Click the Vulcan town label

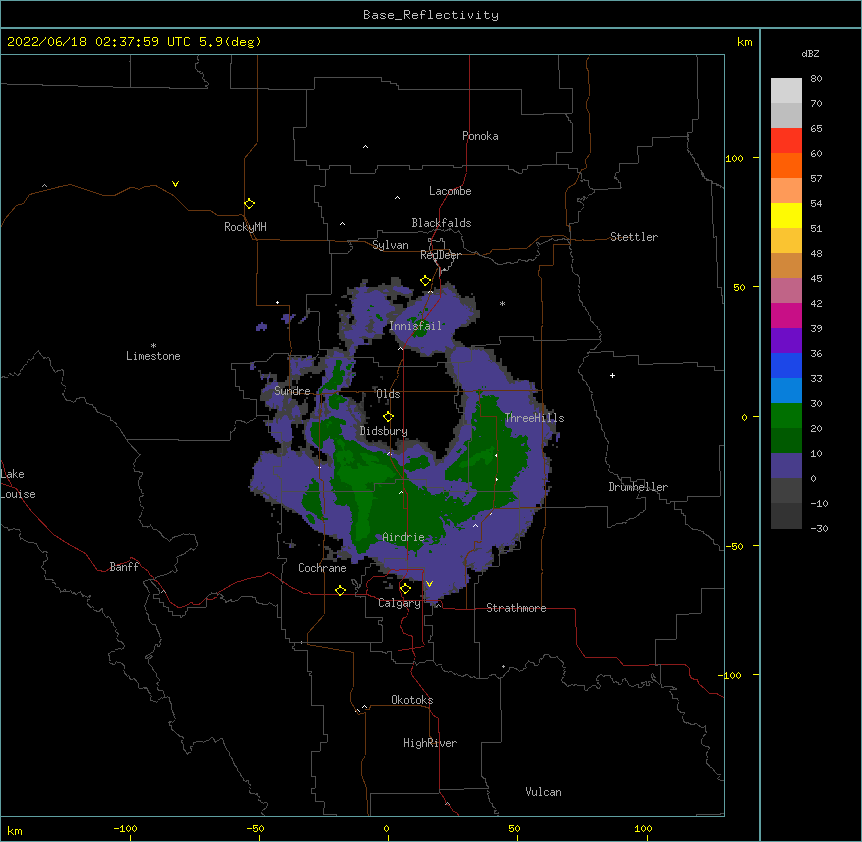[543, 792]
